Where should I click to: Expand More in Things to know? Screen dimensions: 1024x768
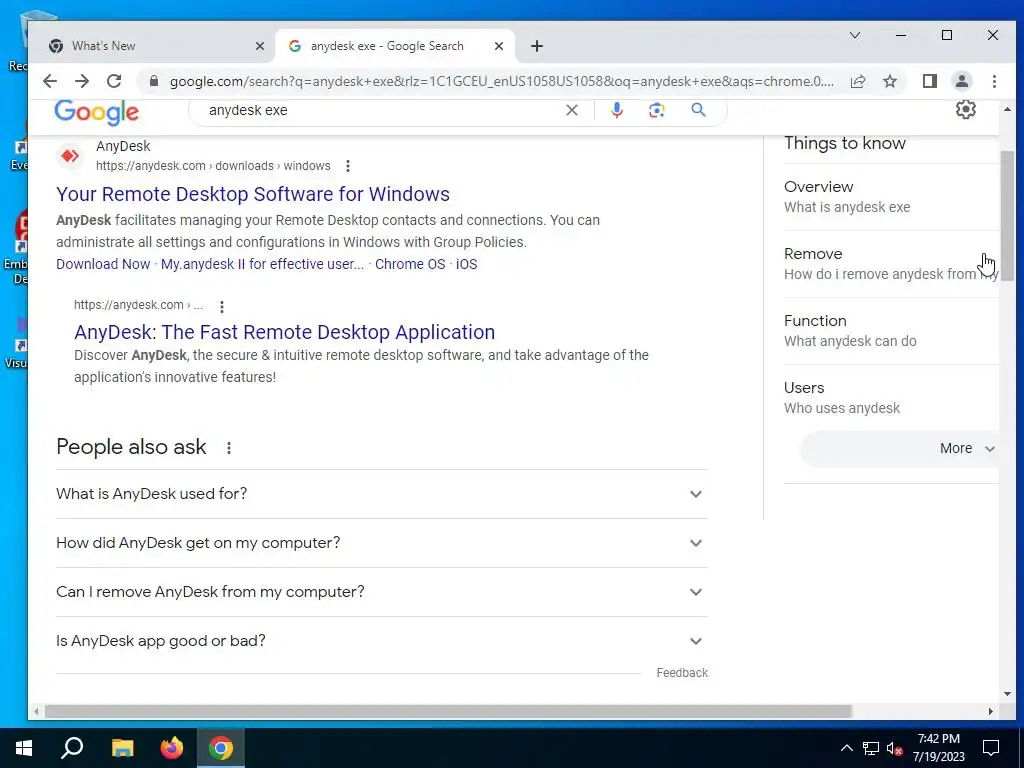[x=901, y=449]
